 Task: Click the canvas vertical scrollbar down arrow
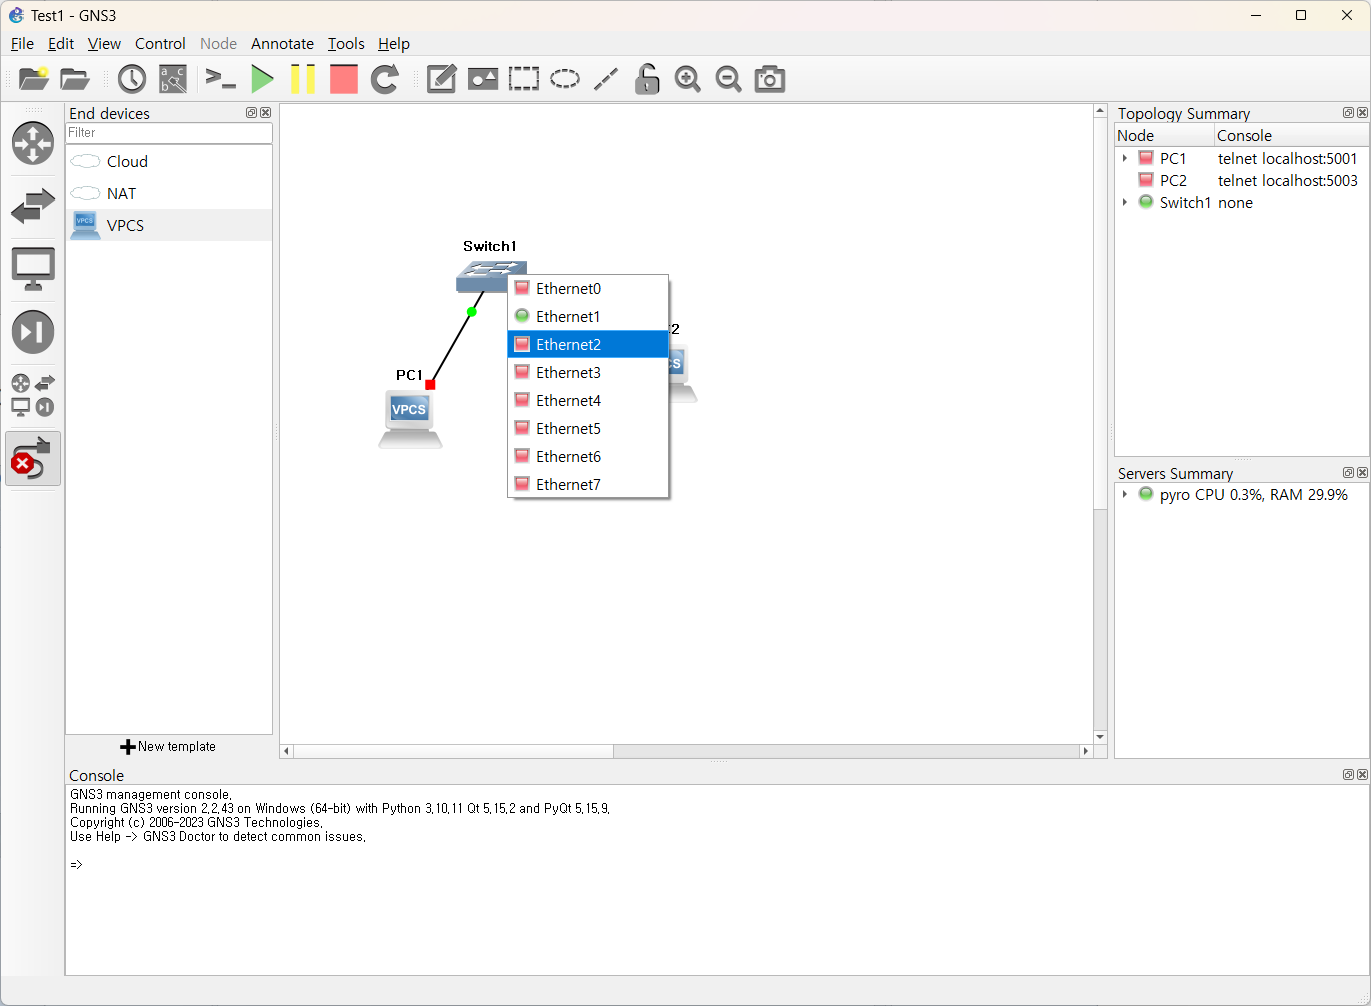(1100, 737)
